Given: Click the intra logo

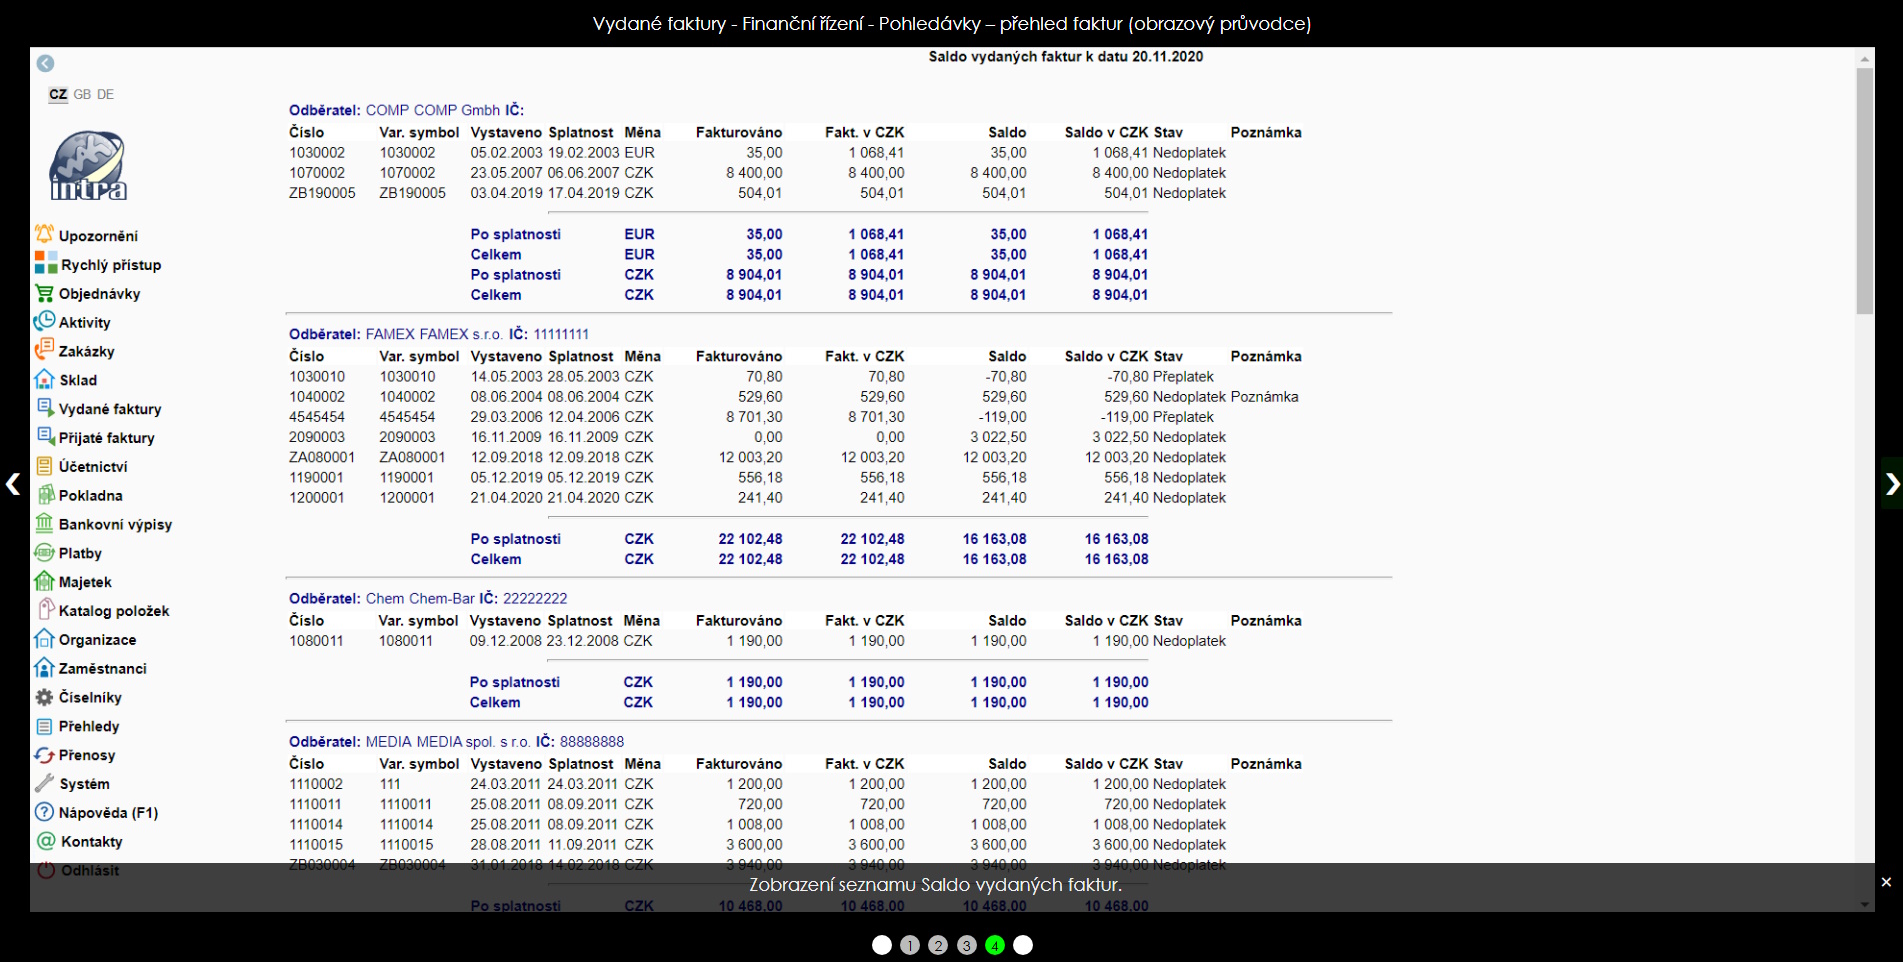Looking at the screenshot, I should coord(88,166).
